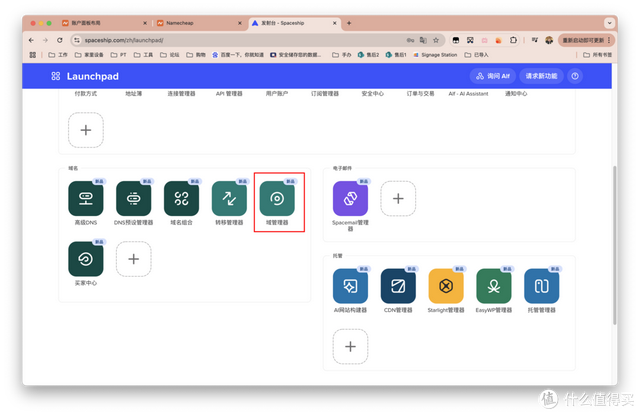
Task: Go forward to the next page
Action: pos(45,40)
